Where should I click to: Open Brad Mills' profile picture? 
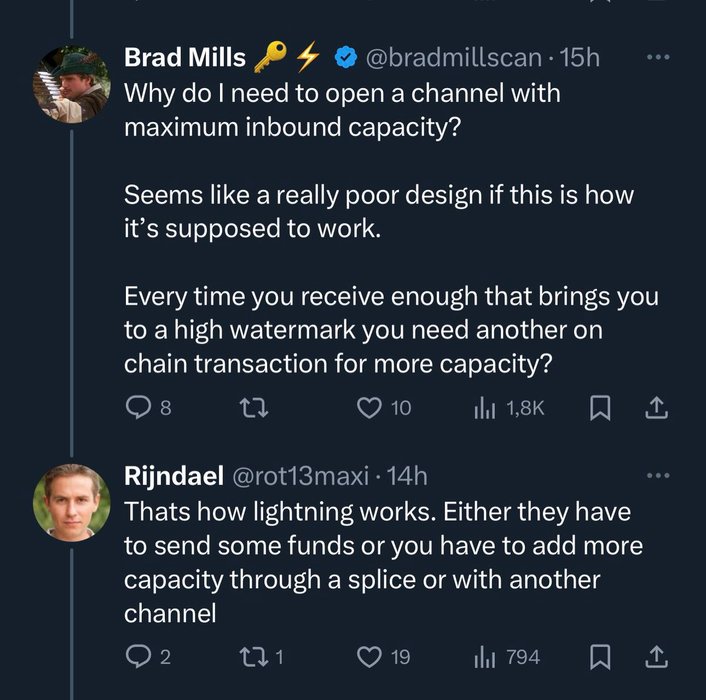71,84
